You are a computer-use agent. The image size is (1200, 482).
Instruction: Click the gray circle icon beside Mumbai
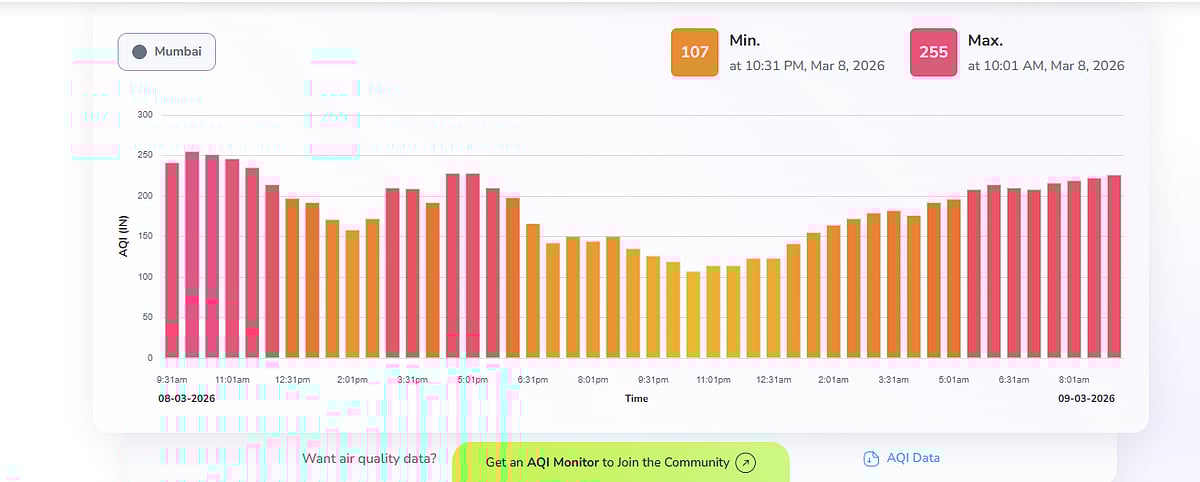click(x=140, y=52)
